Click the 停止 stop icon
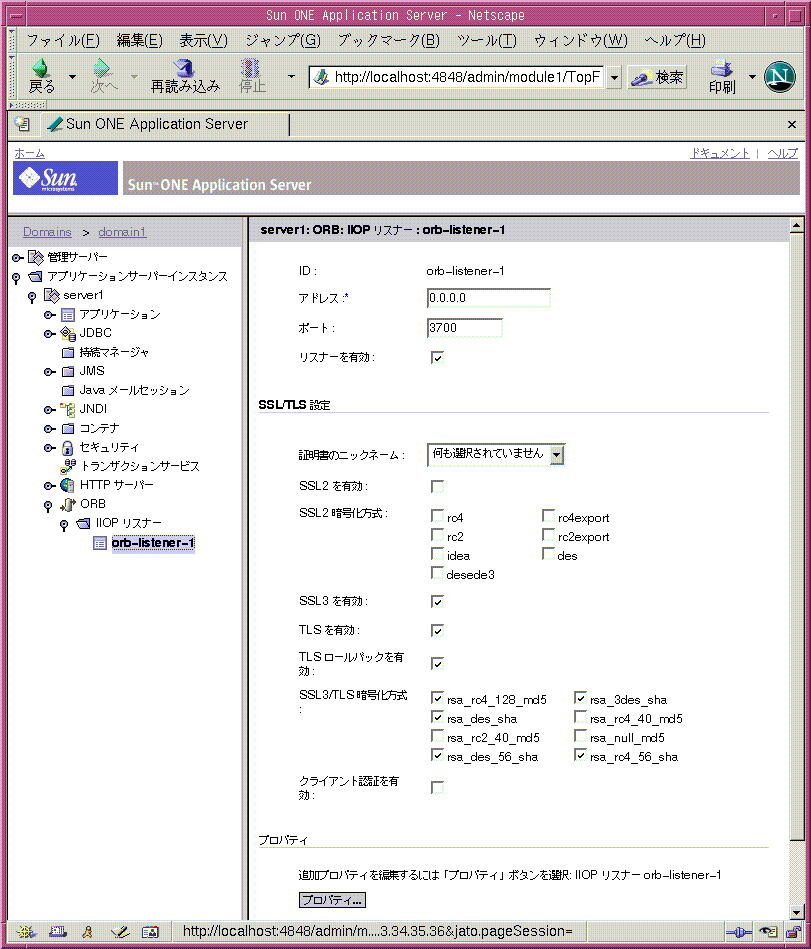The height and width of the screenshot is (949, 811). pyautogui.click(x=252, y=76)
